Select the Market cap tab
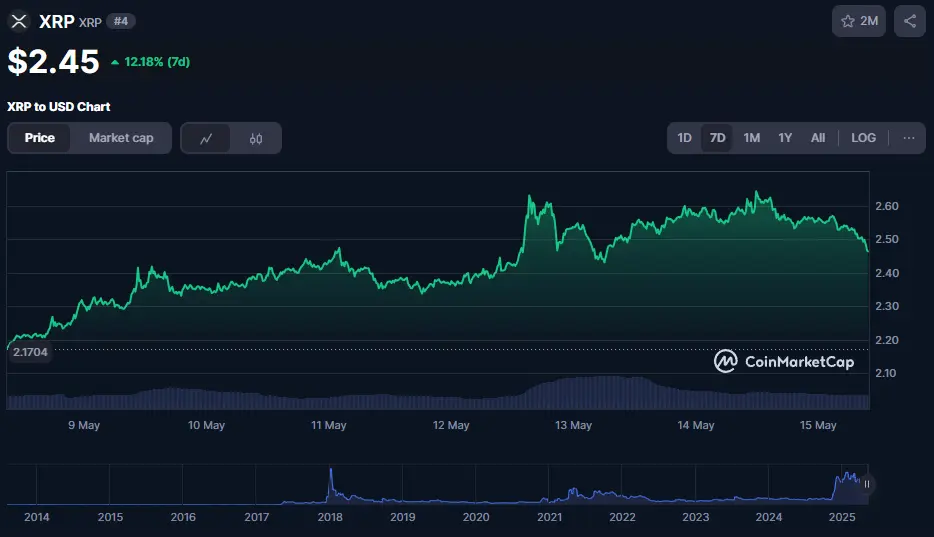 [121, 138]
